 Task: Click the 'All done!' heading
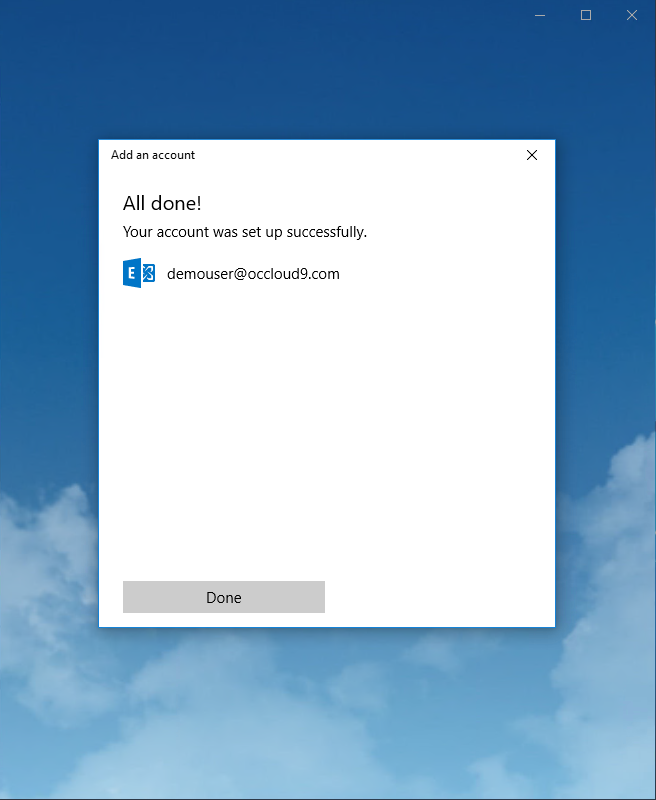[x=162, y=203]
